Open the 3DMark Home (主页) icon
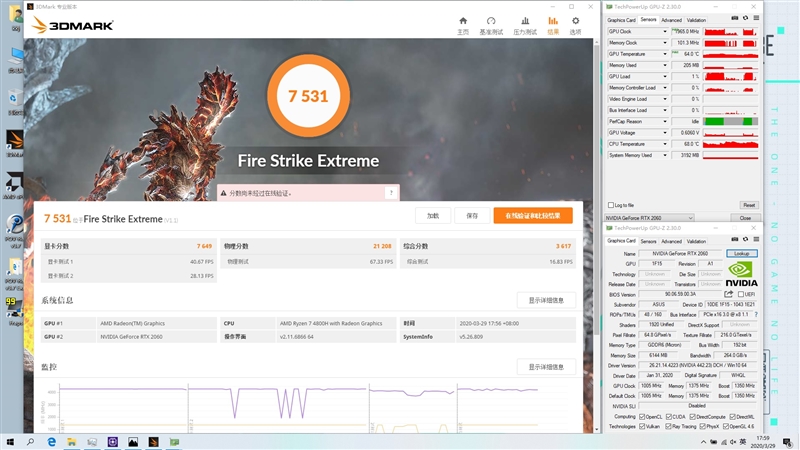The width and height of the screenshot is (800, 450). (462, 23)
